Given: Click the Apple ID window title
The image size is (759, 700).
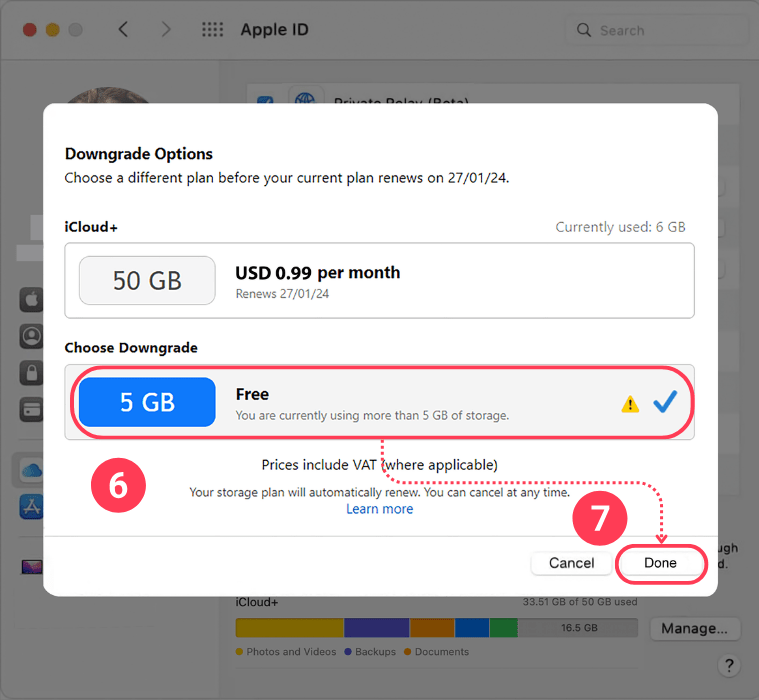Looking at the screenshot, I should pos(274,30).
